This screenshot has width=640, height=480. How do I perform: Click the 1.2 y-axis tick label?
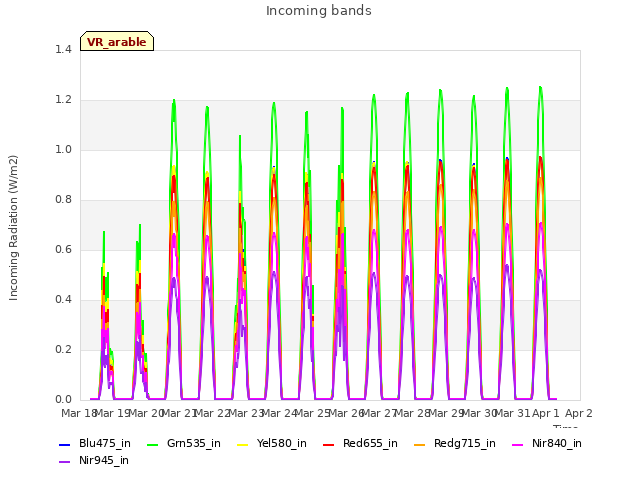[x=63, y=100]
